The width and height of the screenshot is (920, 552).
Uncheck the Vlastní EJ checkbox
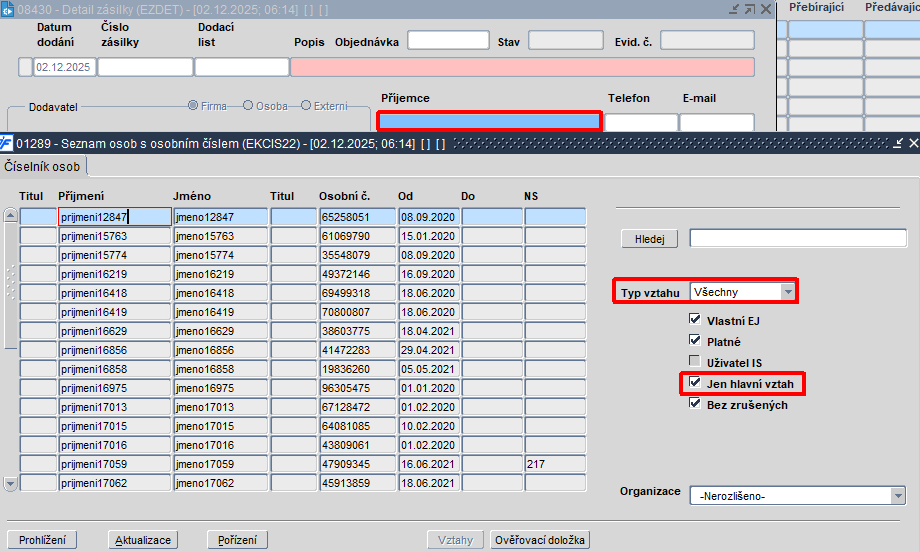(x=695, y=319)
